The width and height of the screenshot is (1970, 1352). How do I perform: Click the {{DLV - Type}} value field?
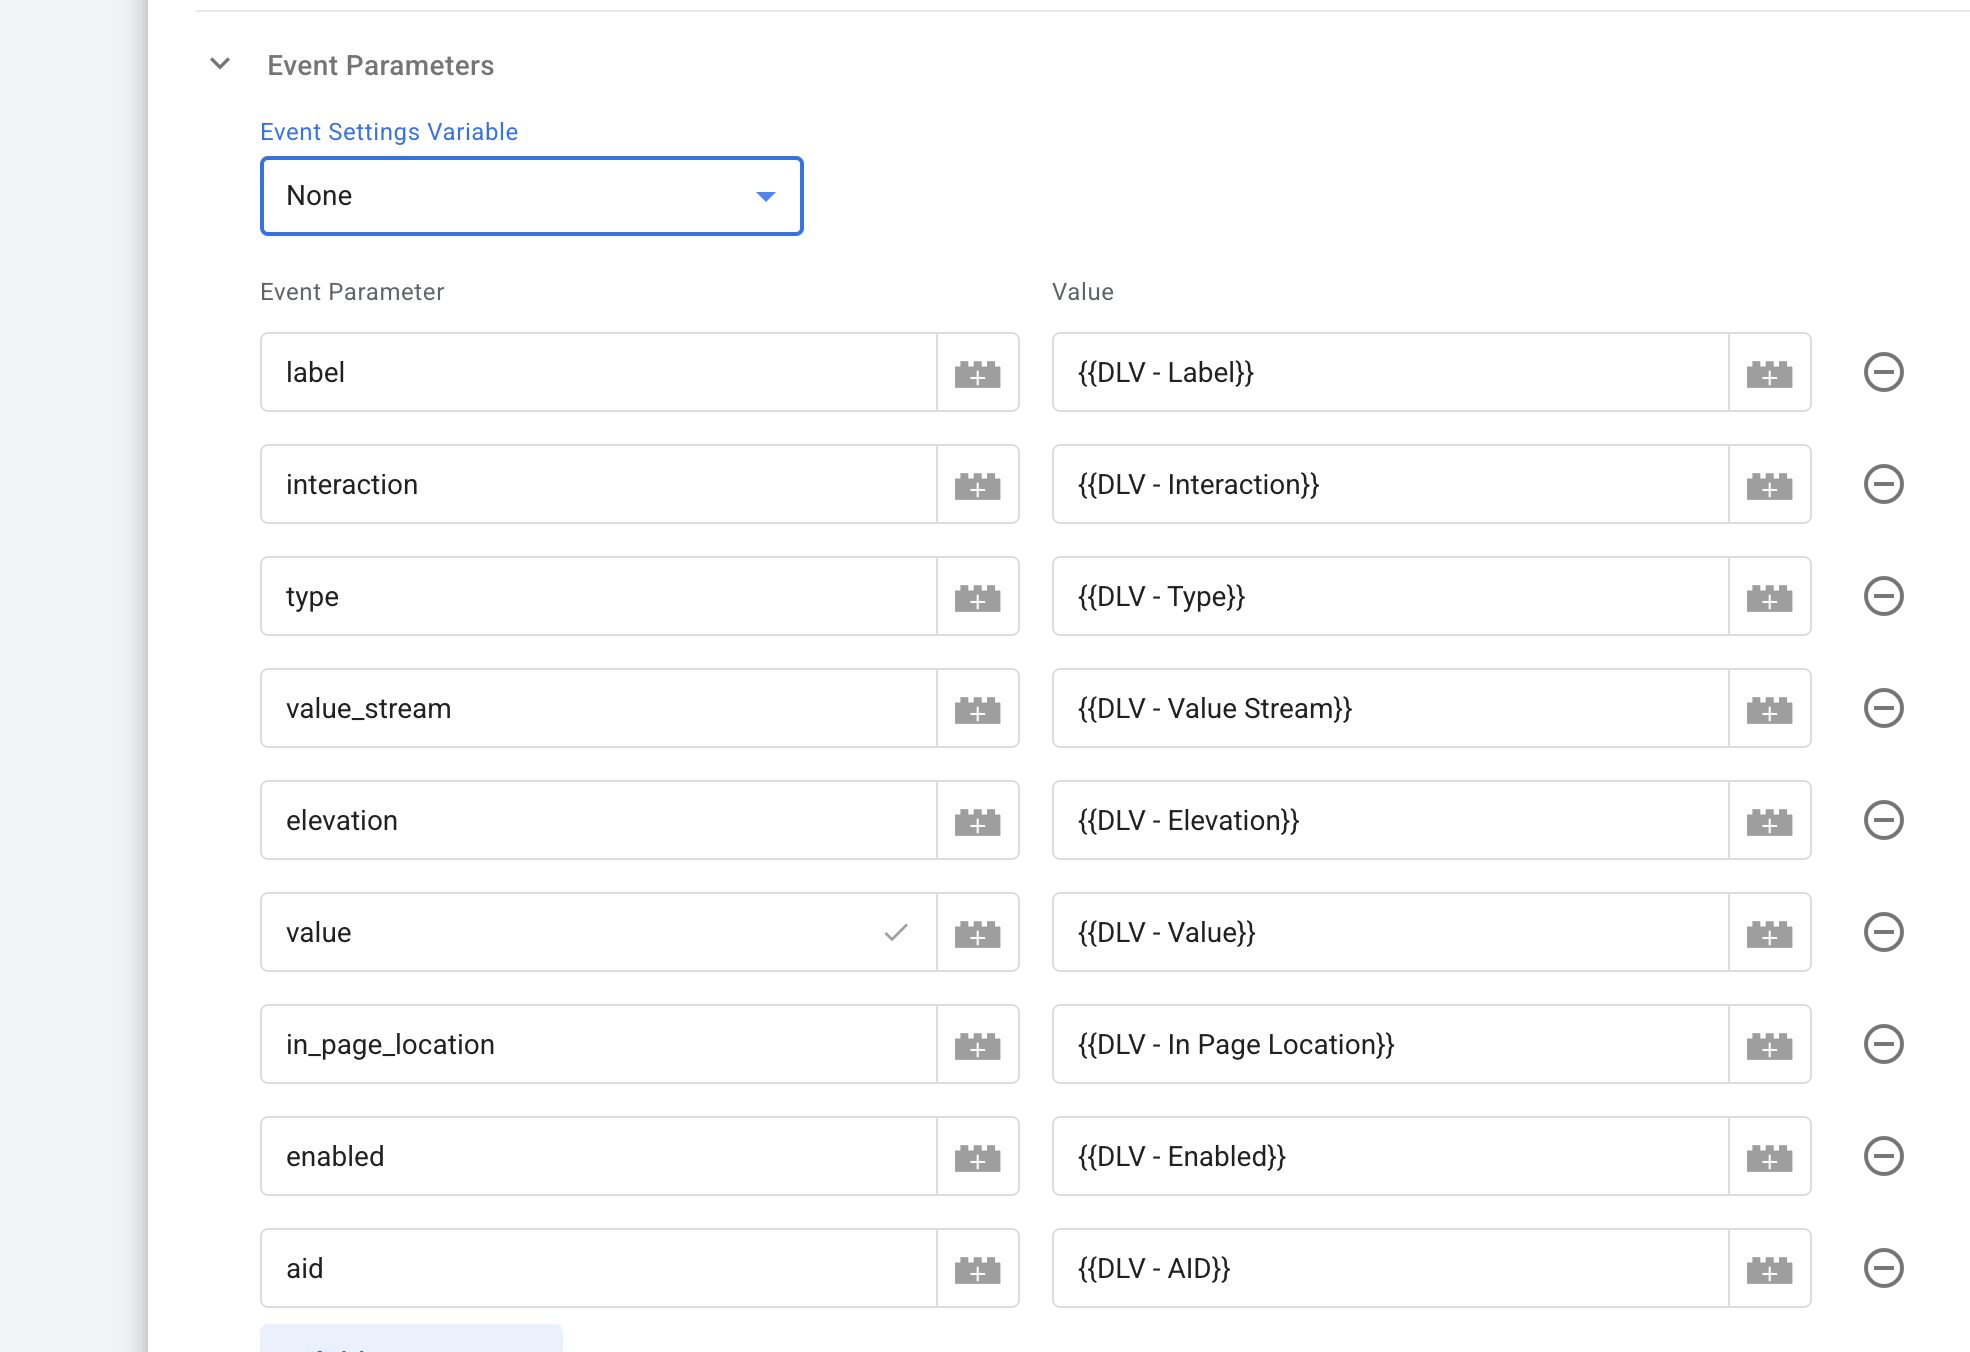coord(1390,597)
